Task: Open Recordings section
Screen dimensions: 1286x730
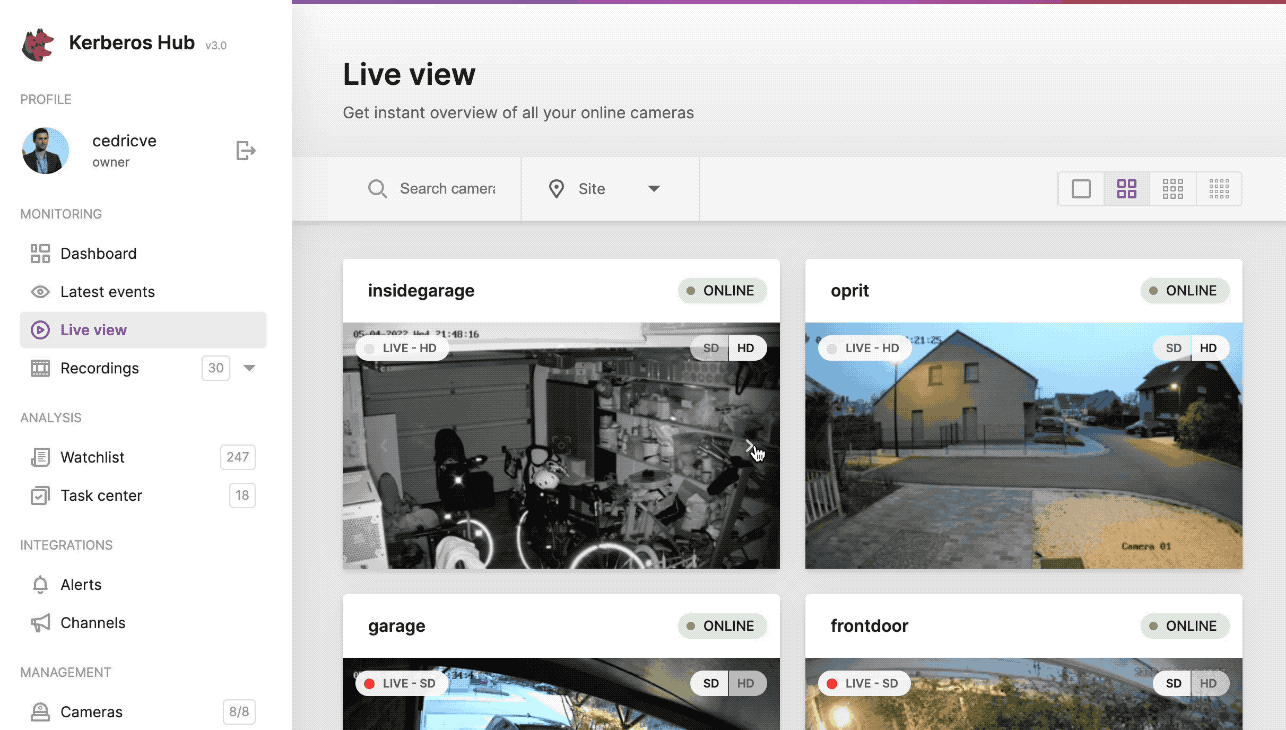Action: tap(143, 368)
